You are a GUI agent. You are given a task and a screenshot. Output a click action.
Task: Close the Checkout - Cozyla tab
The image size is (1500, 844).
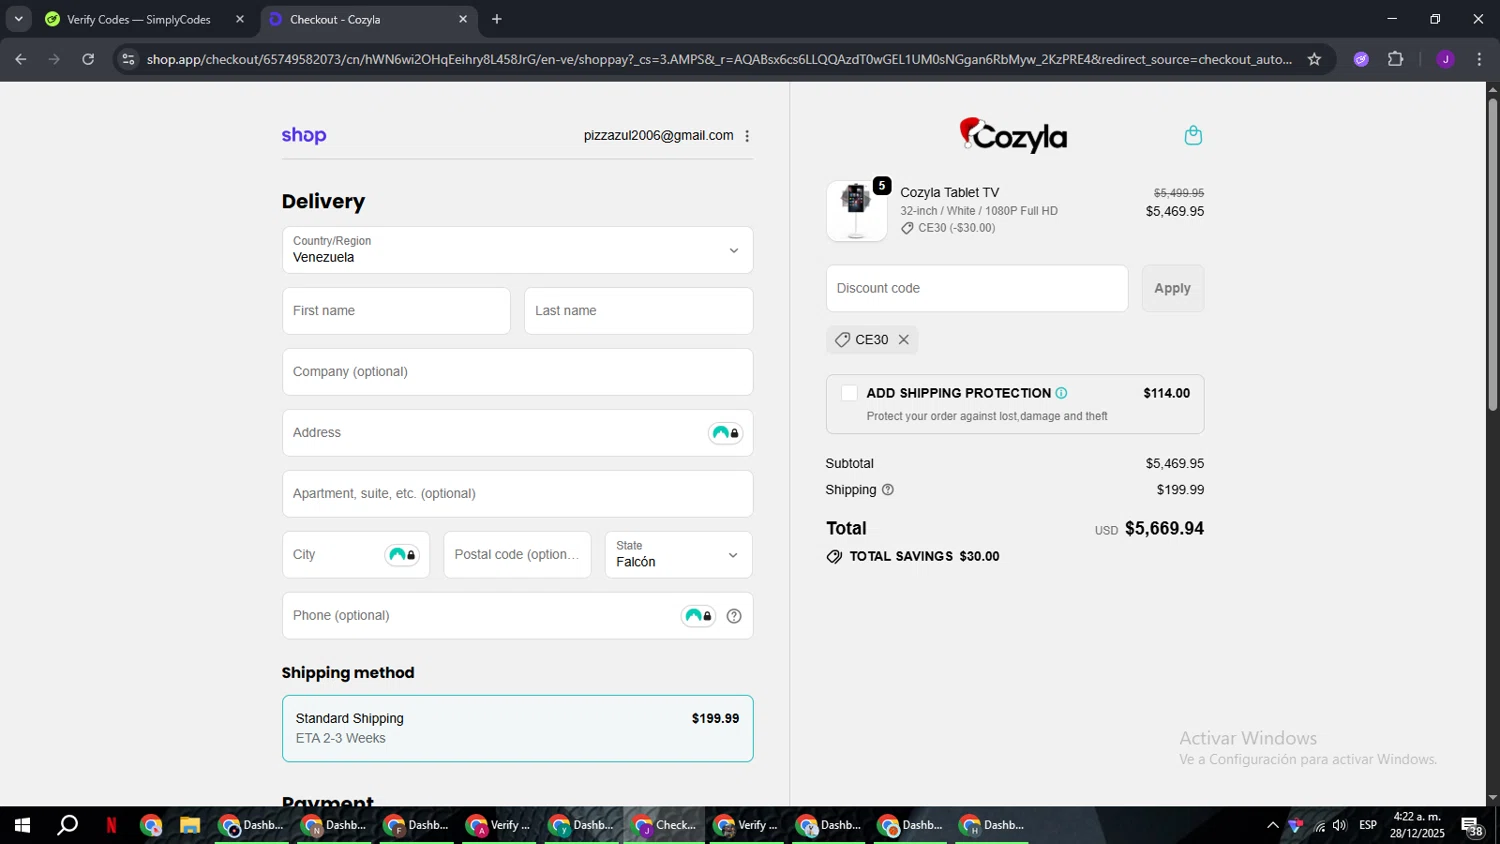click(x=463, y=19)
